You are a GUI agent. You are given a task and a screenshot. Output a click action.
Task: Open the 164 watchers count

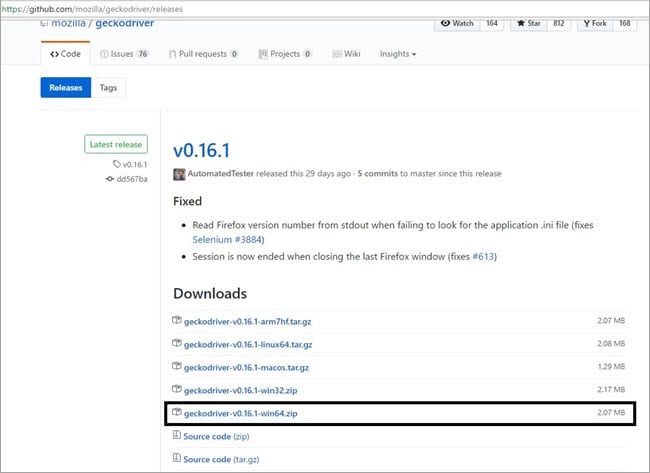pyautogui.click(x=492, y=23)
